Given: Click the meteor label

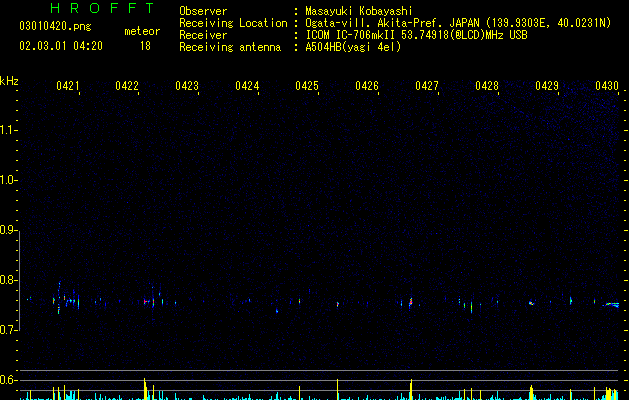Looking at the screenshot, I should [142, 31].
